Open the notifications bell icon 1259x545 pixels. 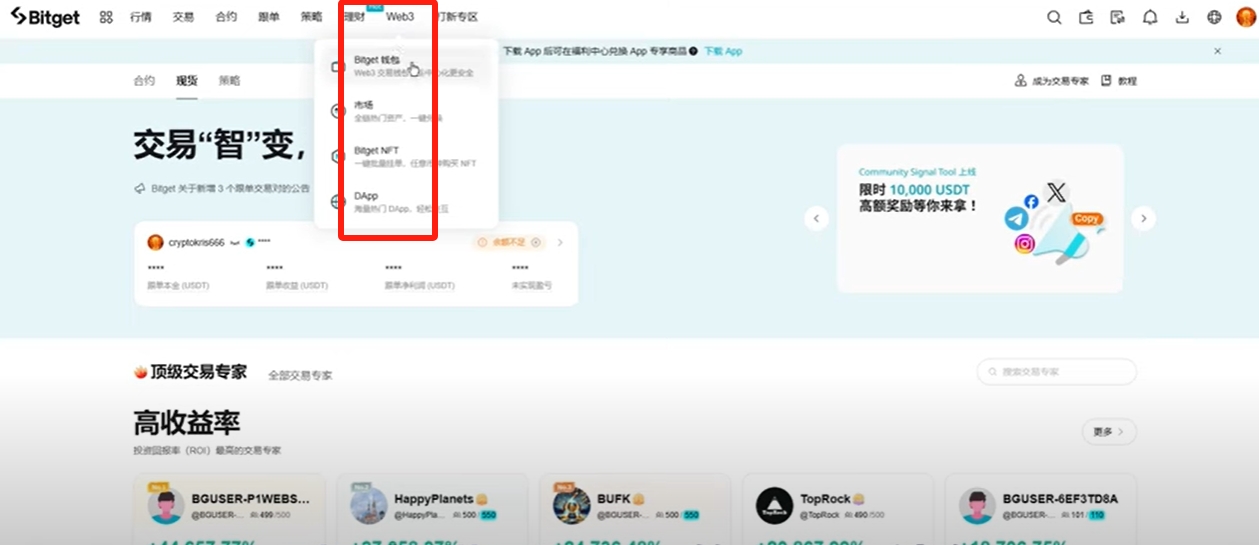[1150, 17]
